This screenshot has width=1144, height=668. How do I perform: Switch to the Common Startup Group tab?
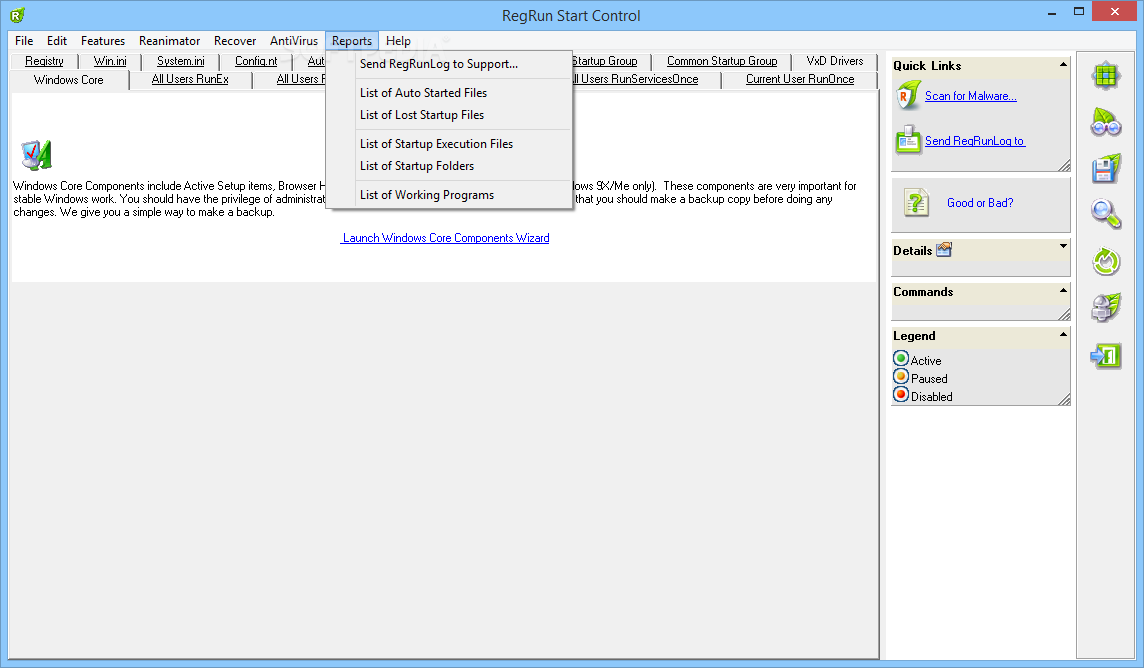[722, 61]
